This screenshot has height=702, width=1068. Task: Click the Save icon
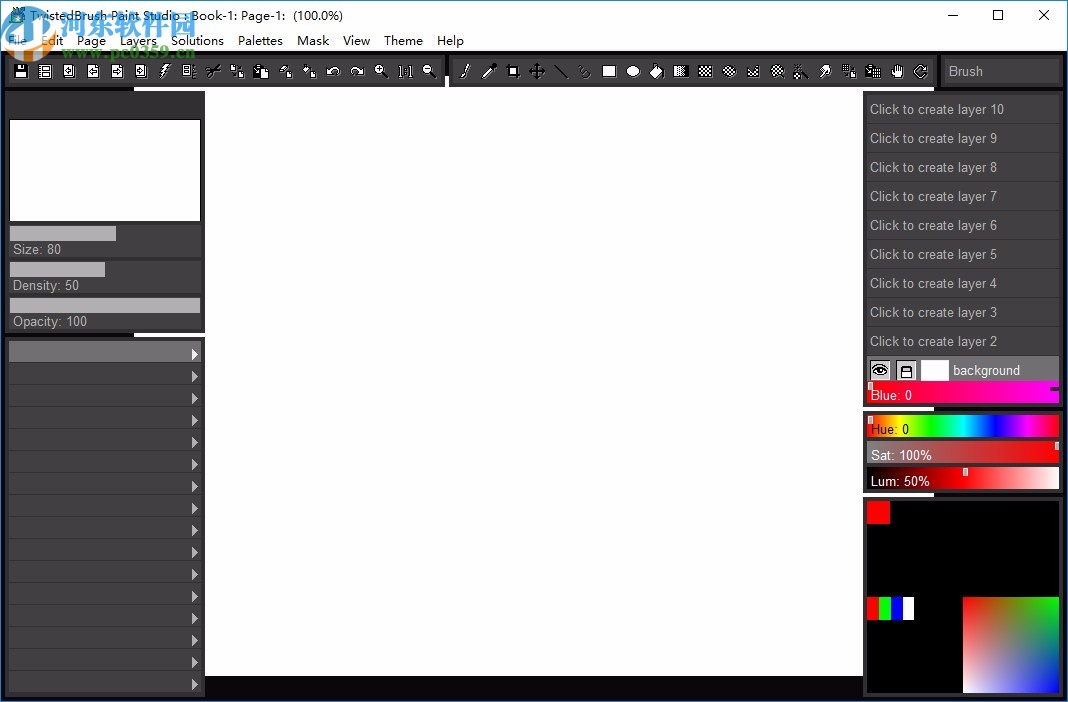tap(20, 71)
